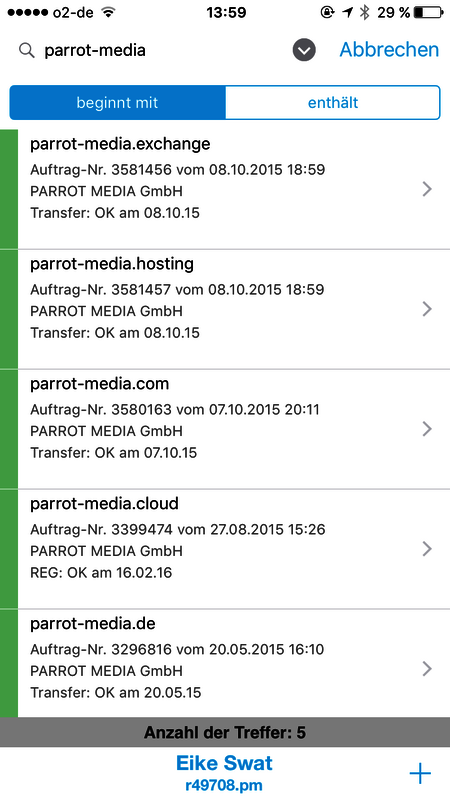Select the "beginnt mit" filter segment
Image resolution: width=450 pixels, height=800 pixels.
(x=117, y=103)
